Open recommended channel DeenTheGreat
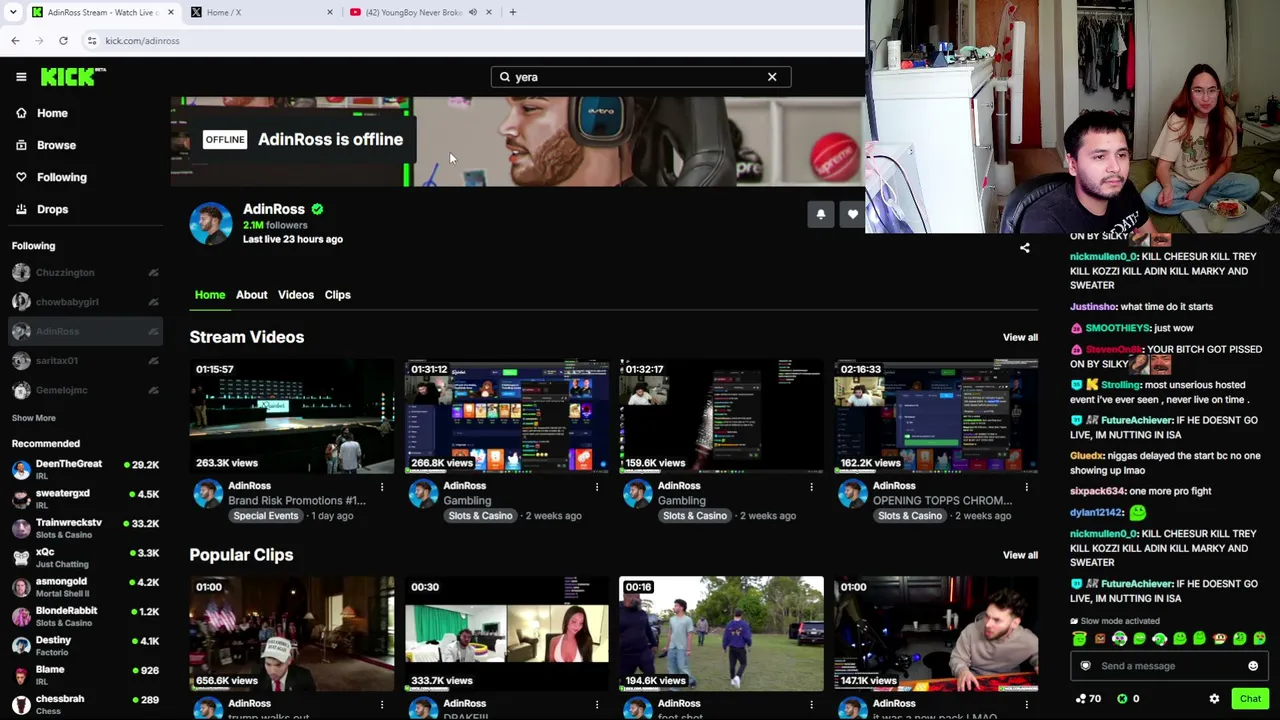 tap(86, 469)
